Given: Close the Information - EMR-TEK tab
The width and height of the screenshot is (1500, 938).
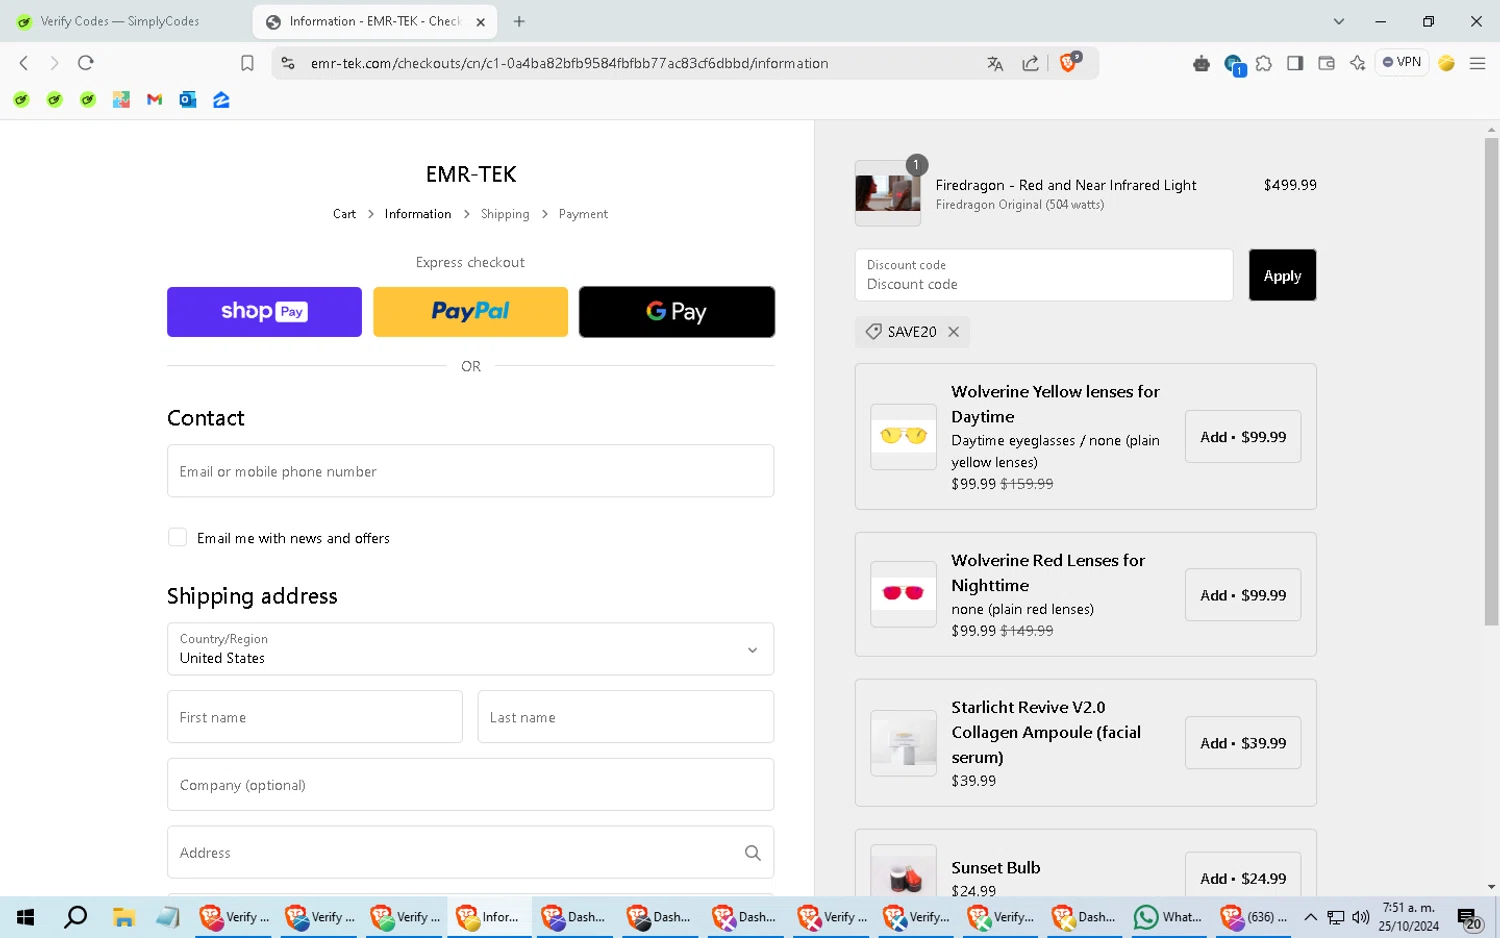Looking at the screenshot, I should [480, 21].
